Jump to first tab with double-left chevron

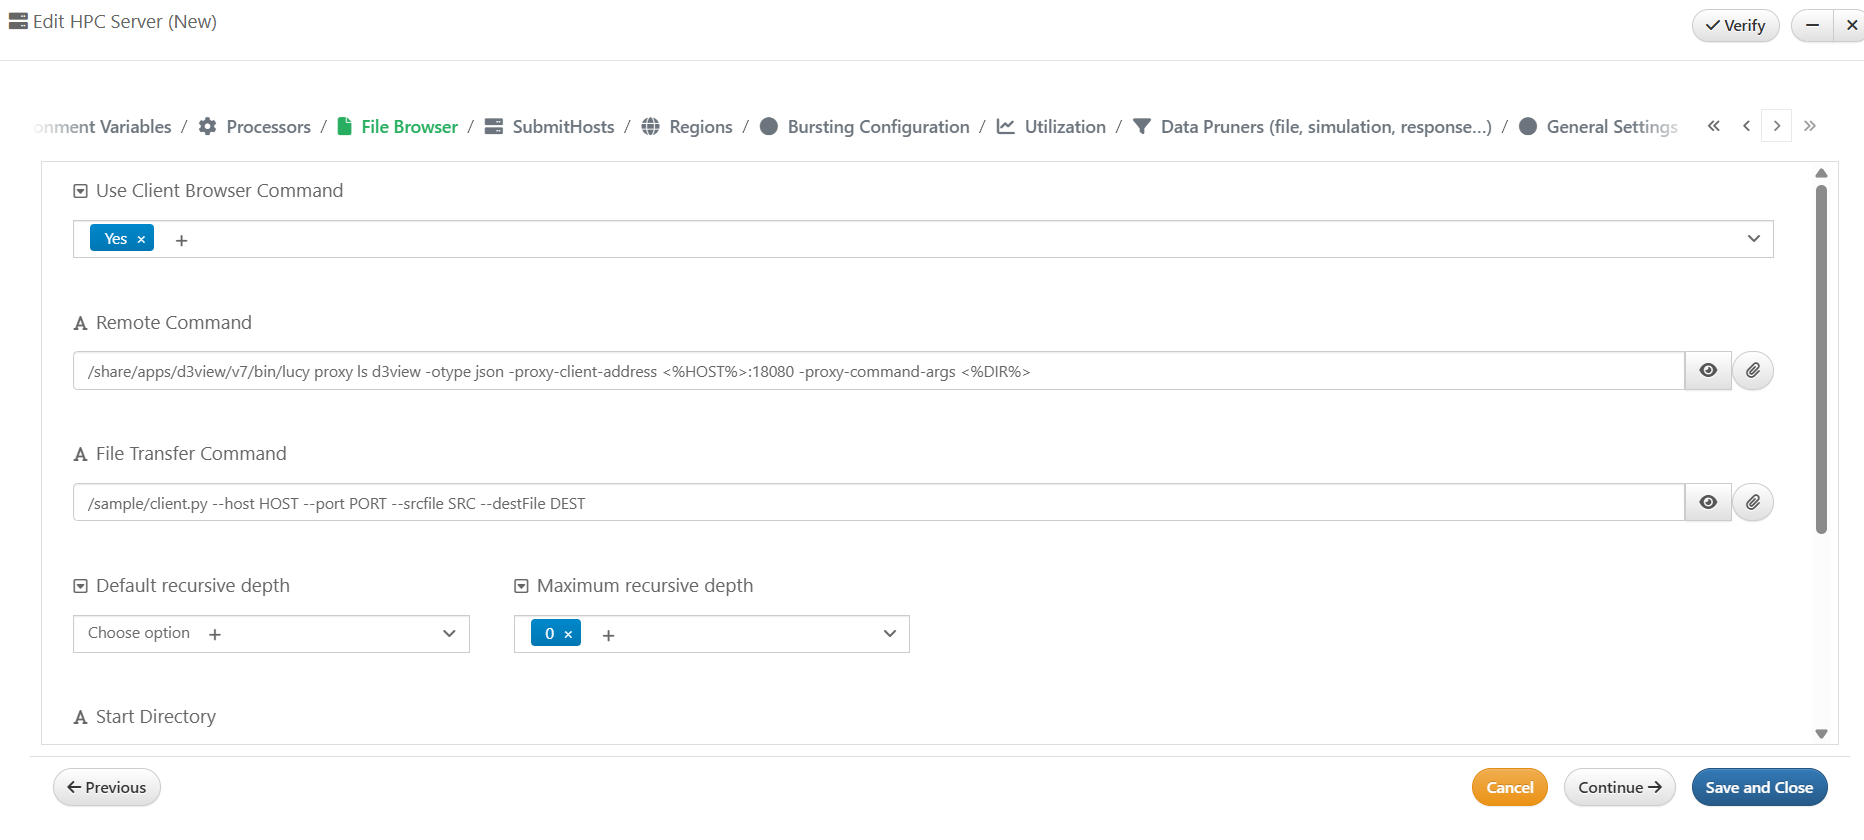tap(1713, 126)
